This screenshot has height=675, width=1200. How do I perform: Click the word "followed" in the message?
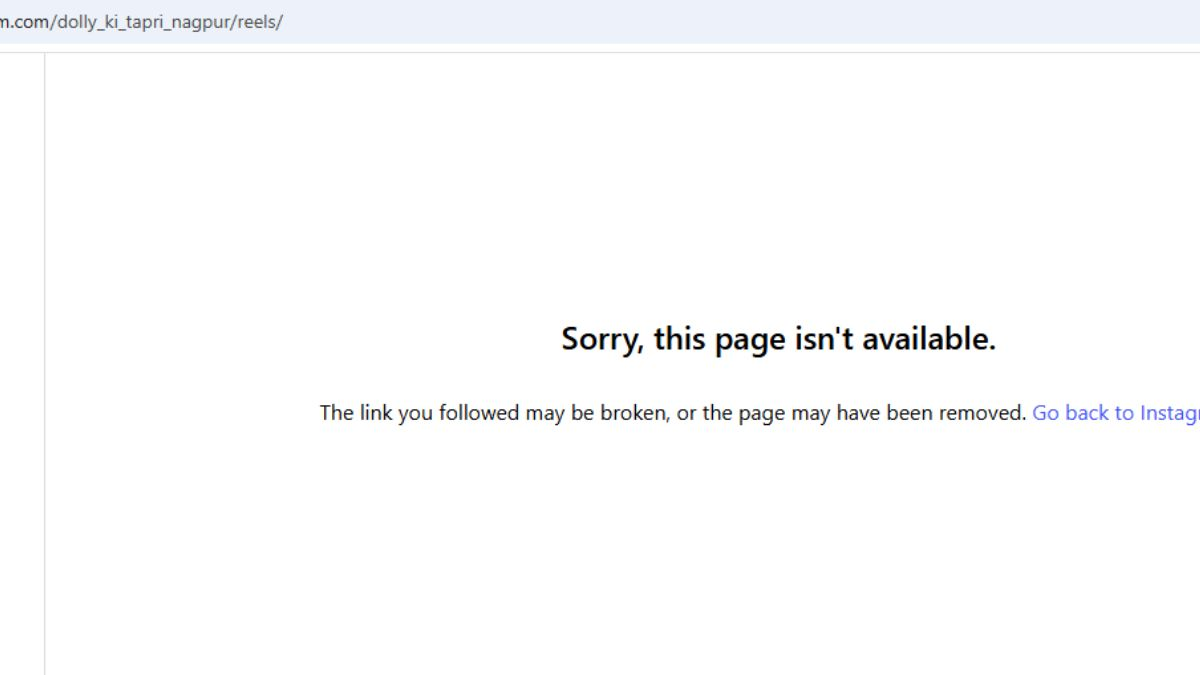click(479, 413)
